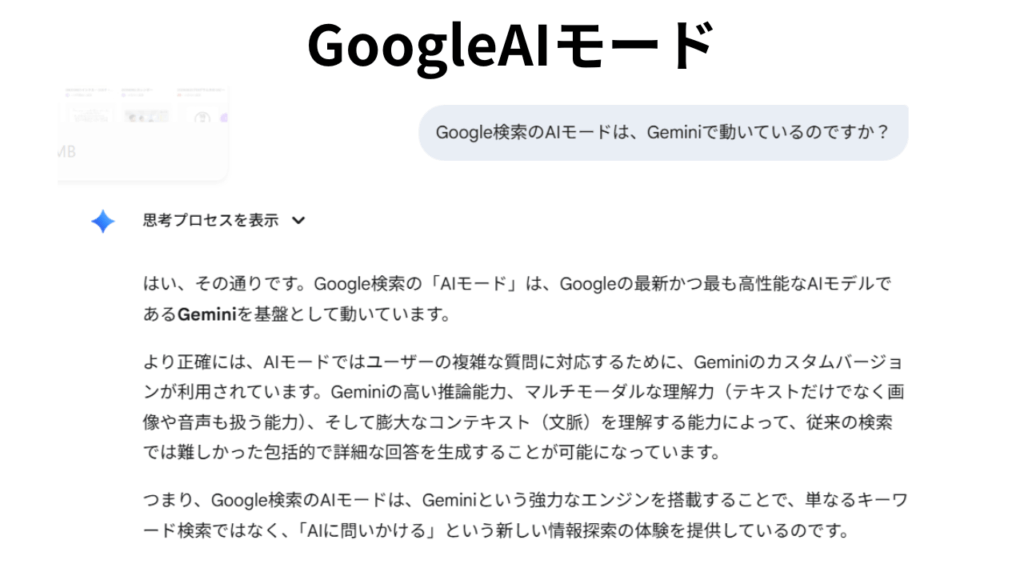Click the 「AIモード」 quoted phrase
Screen dimensions: 1024x576
pos(473,284)
